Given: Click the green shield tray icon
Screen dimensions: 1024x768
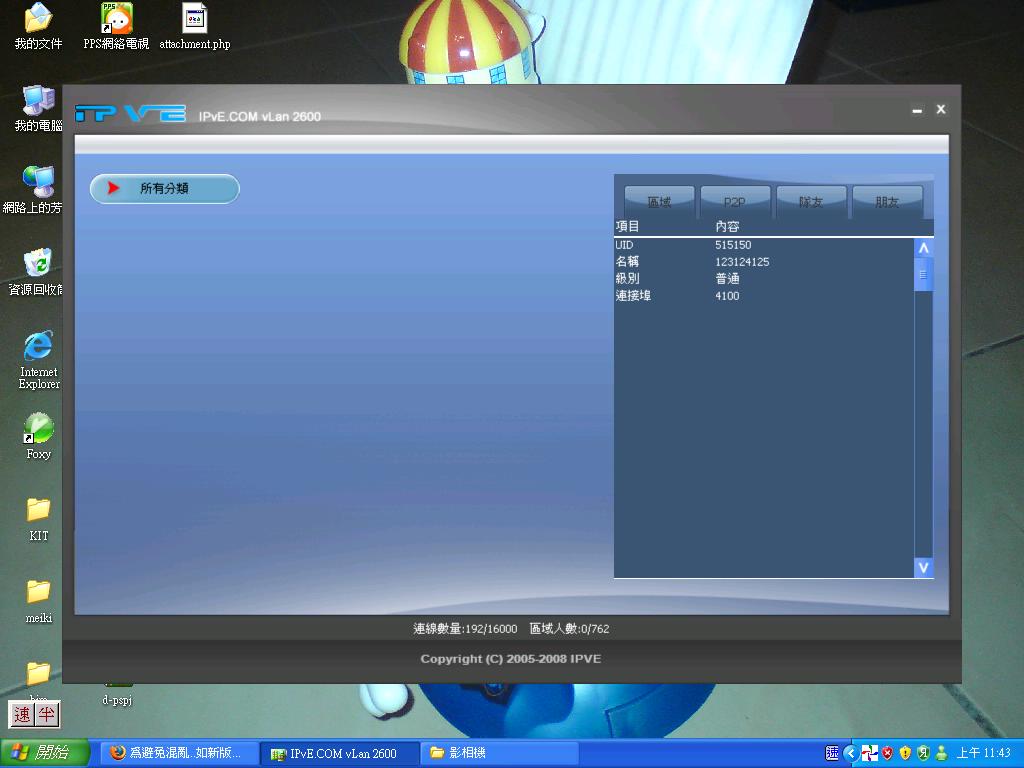Looking at the screenshot, I should pyautogui.click(x=923, y=753).
